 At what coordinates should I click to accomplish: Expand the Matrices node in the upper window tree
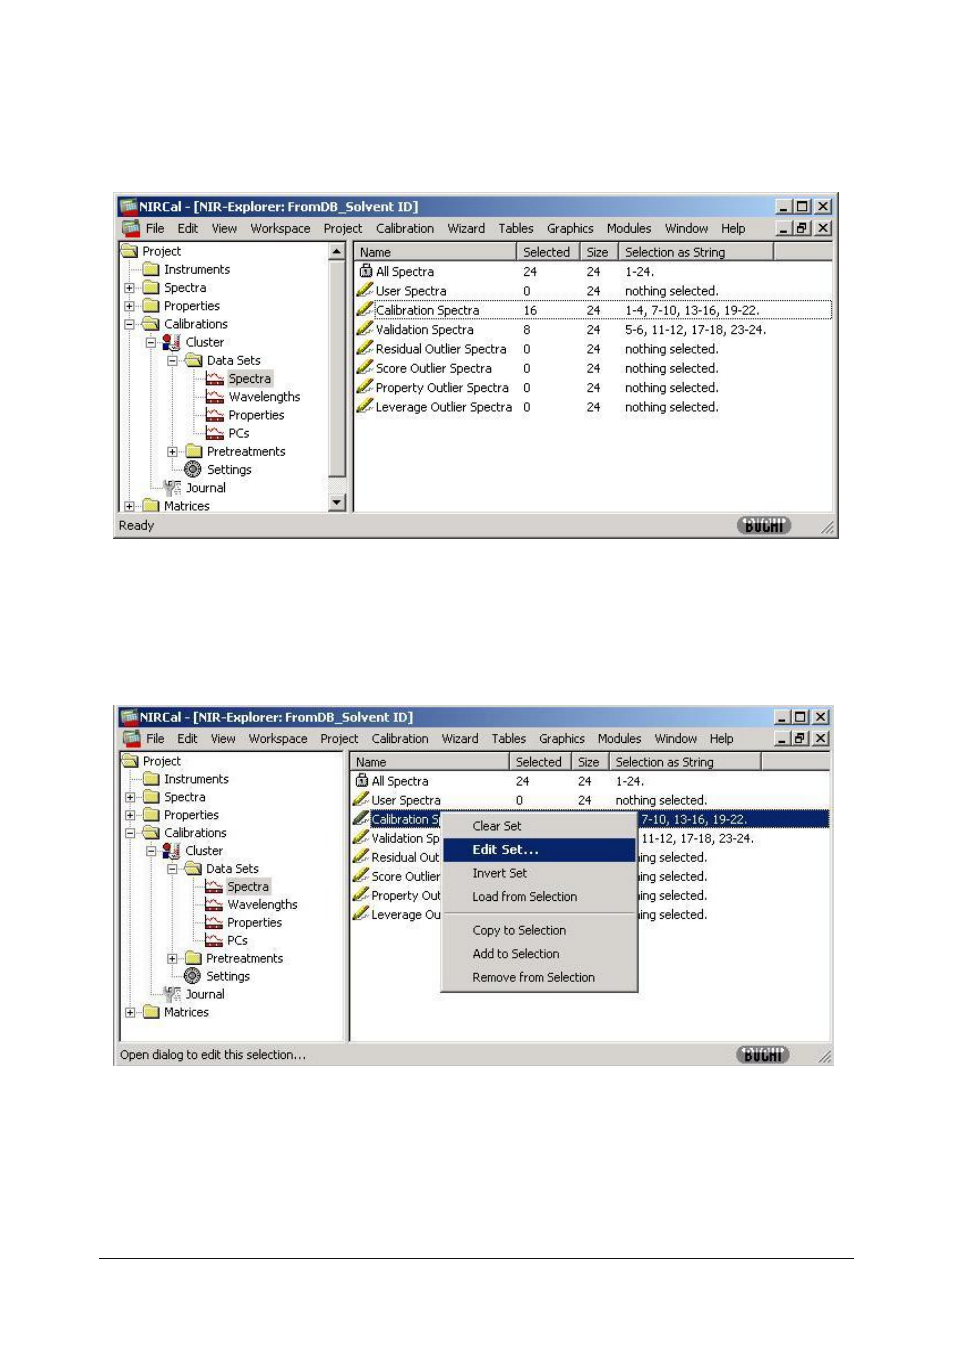point(129,506)
